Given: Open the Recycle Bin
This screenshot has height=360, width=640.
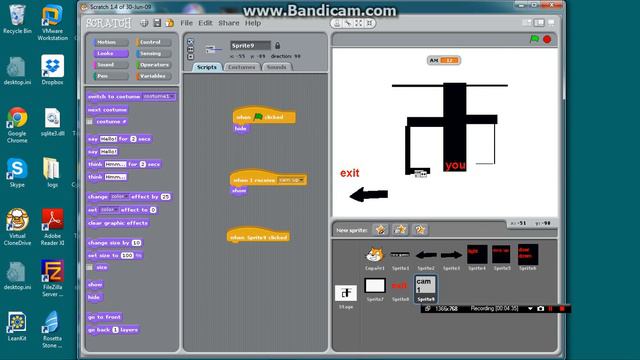Looking at the screenshot, I should [x=17, y=19].
